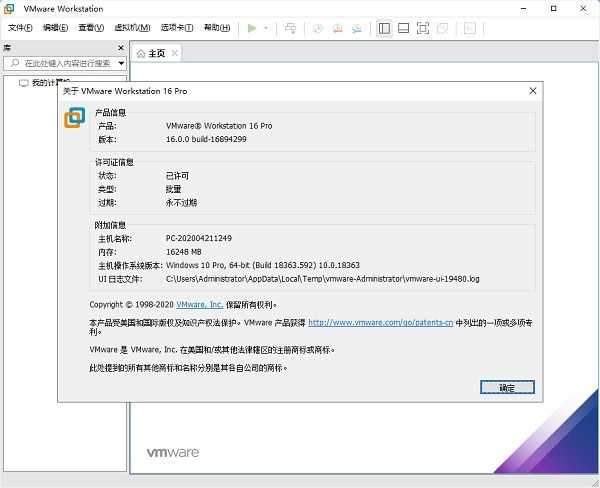
Task: Open the 选项卡(T) menu
Action: [177, 28]
